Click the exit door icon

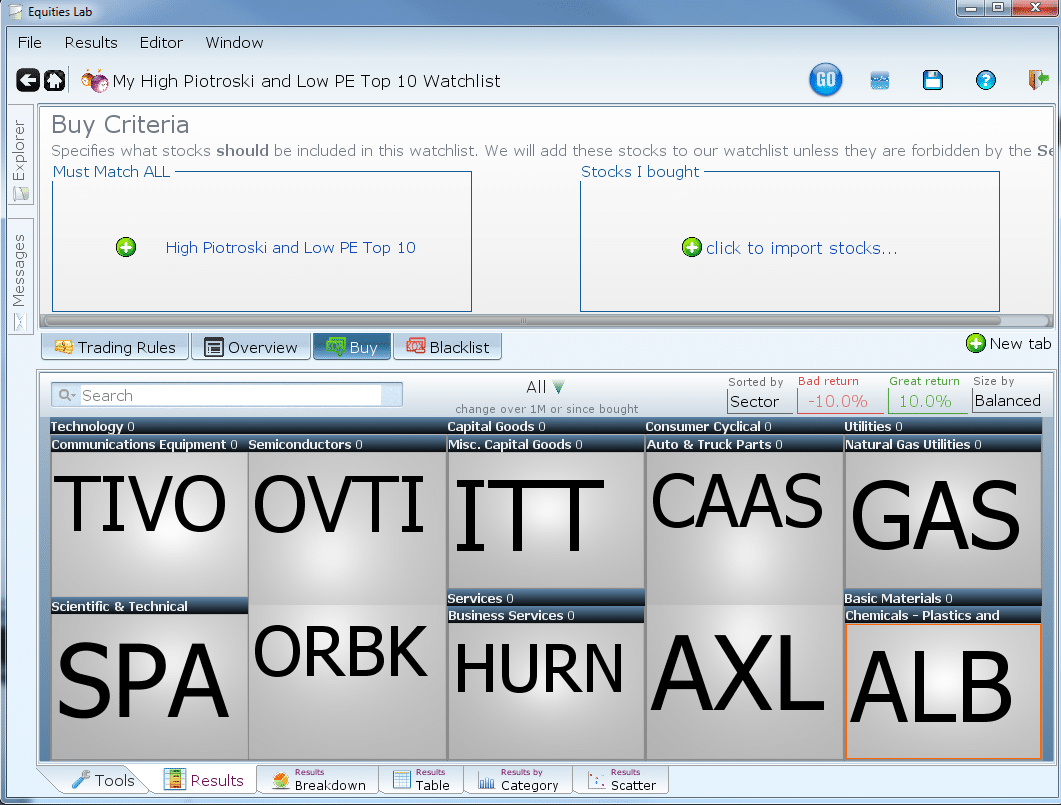click(1037, 81)
